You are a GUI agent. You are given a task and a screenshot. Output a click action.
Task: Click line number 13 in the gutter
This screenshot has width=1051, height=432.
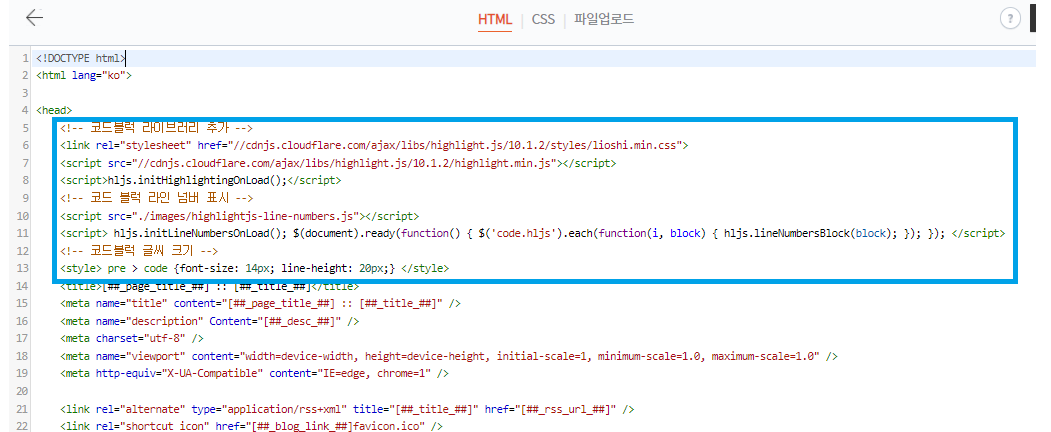tap(22, 269)
